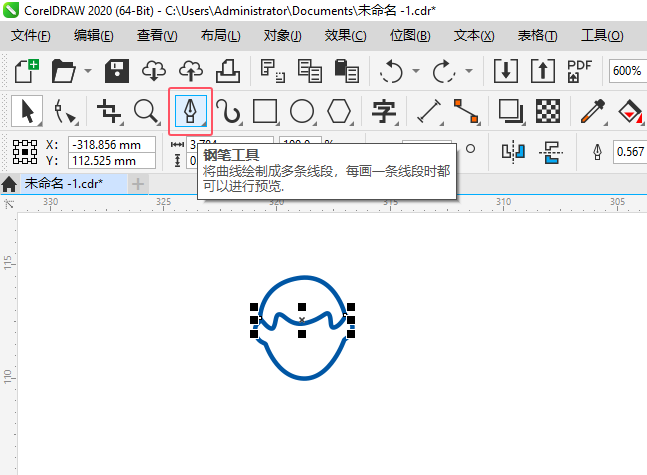Click the New Document icon
The image size is (647, 475).
coord(27,71)
